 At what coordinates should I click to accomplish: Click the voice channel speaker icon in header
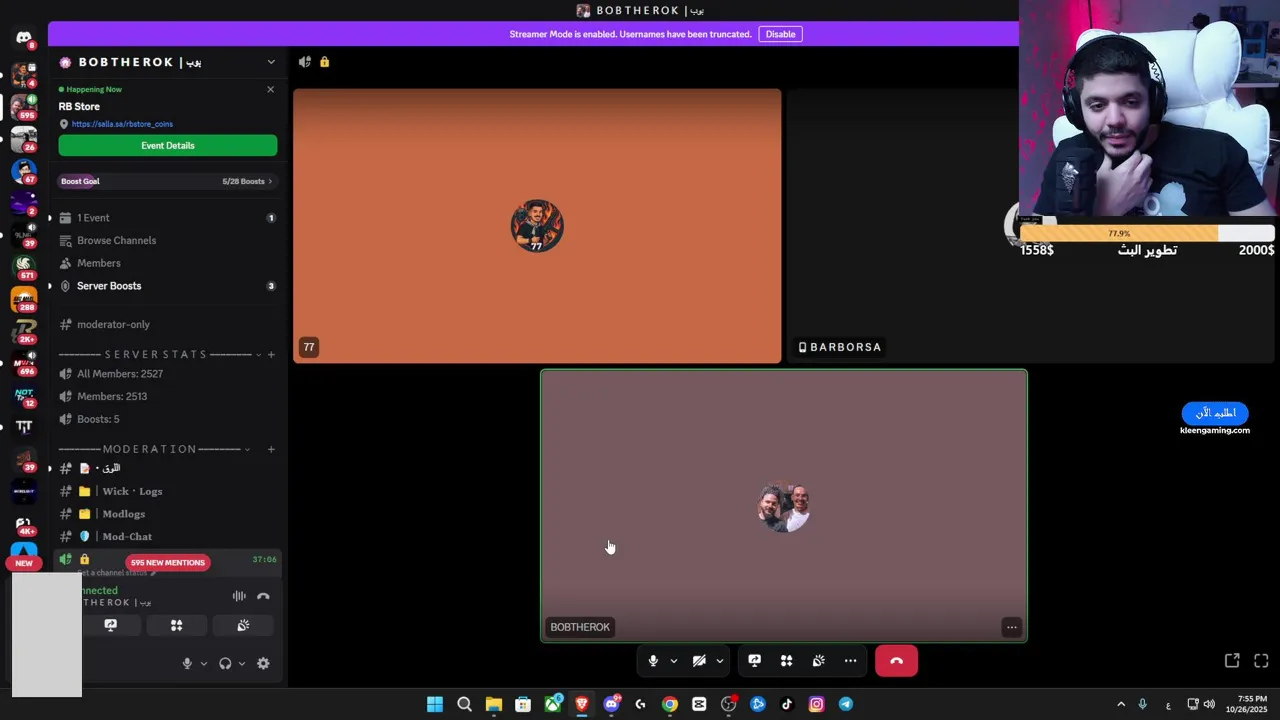pyautogui.click(x=305, y=62)
